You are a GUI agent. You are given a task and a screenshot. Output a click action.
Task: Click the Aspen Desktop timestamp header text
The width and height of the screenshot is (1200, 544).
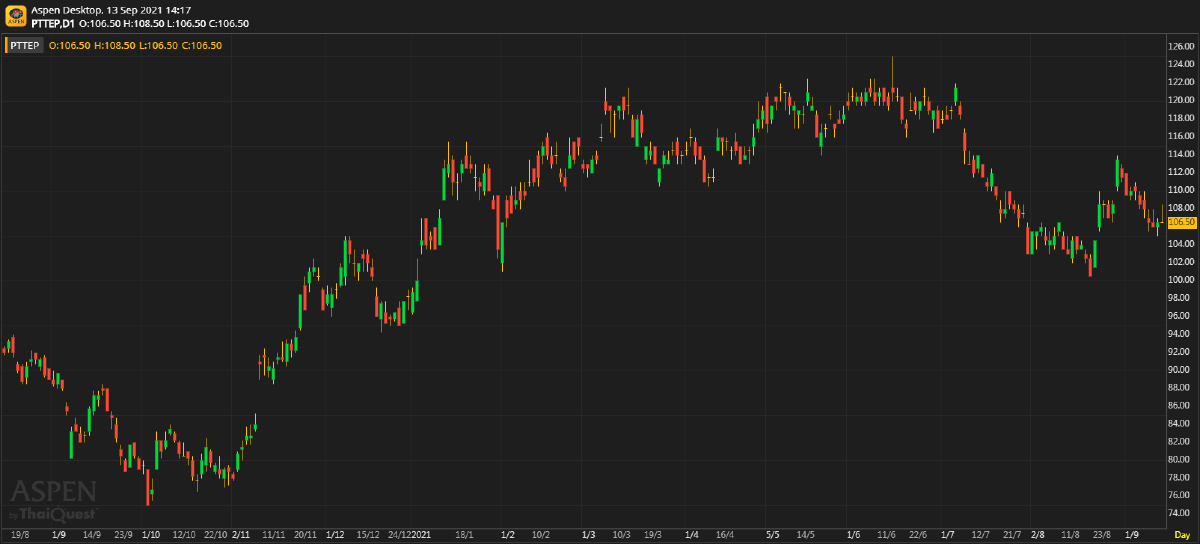[111, 10]
